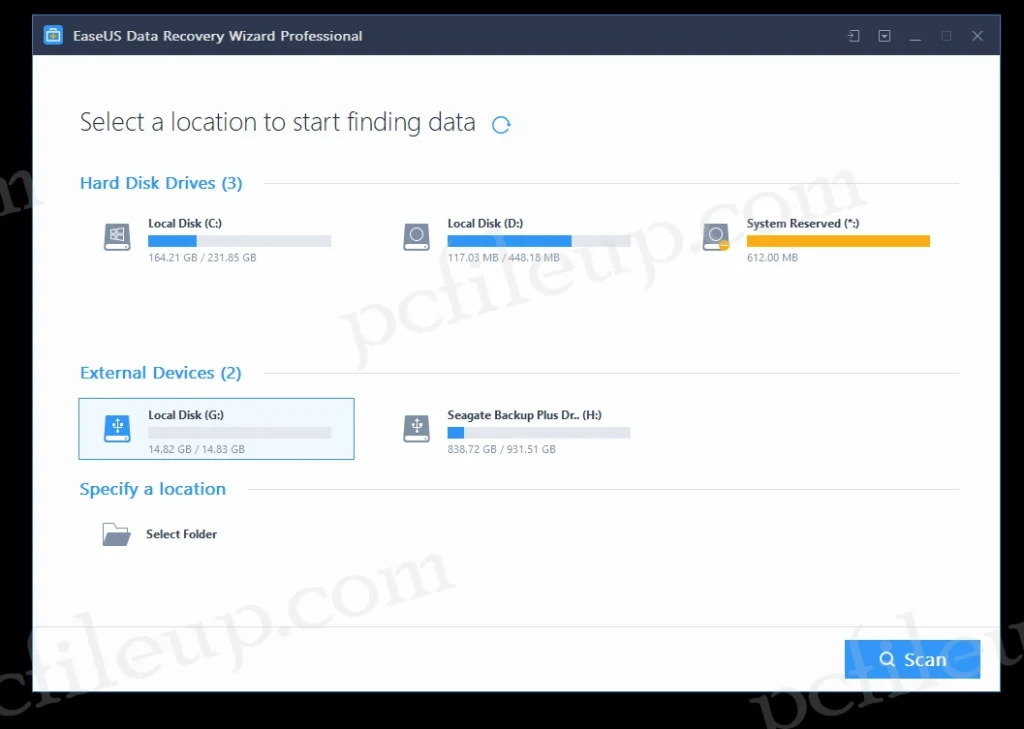Click the folder icon next to Select Folder
Viewport: 1024px width, 729px height.
pyautogui.click(x=116, y=533)
